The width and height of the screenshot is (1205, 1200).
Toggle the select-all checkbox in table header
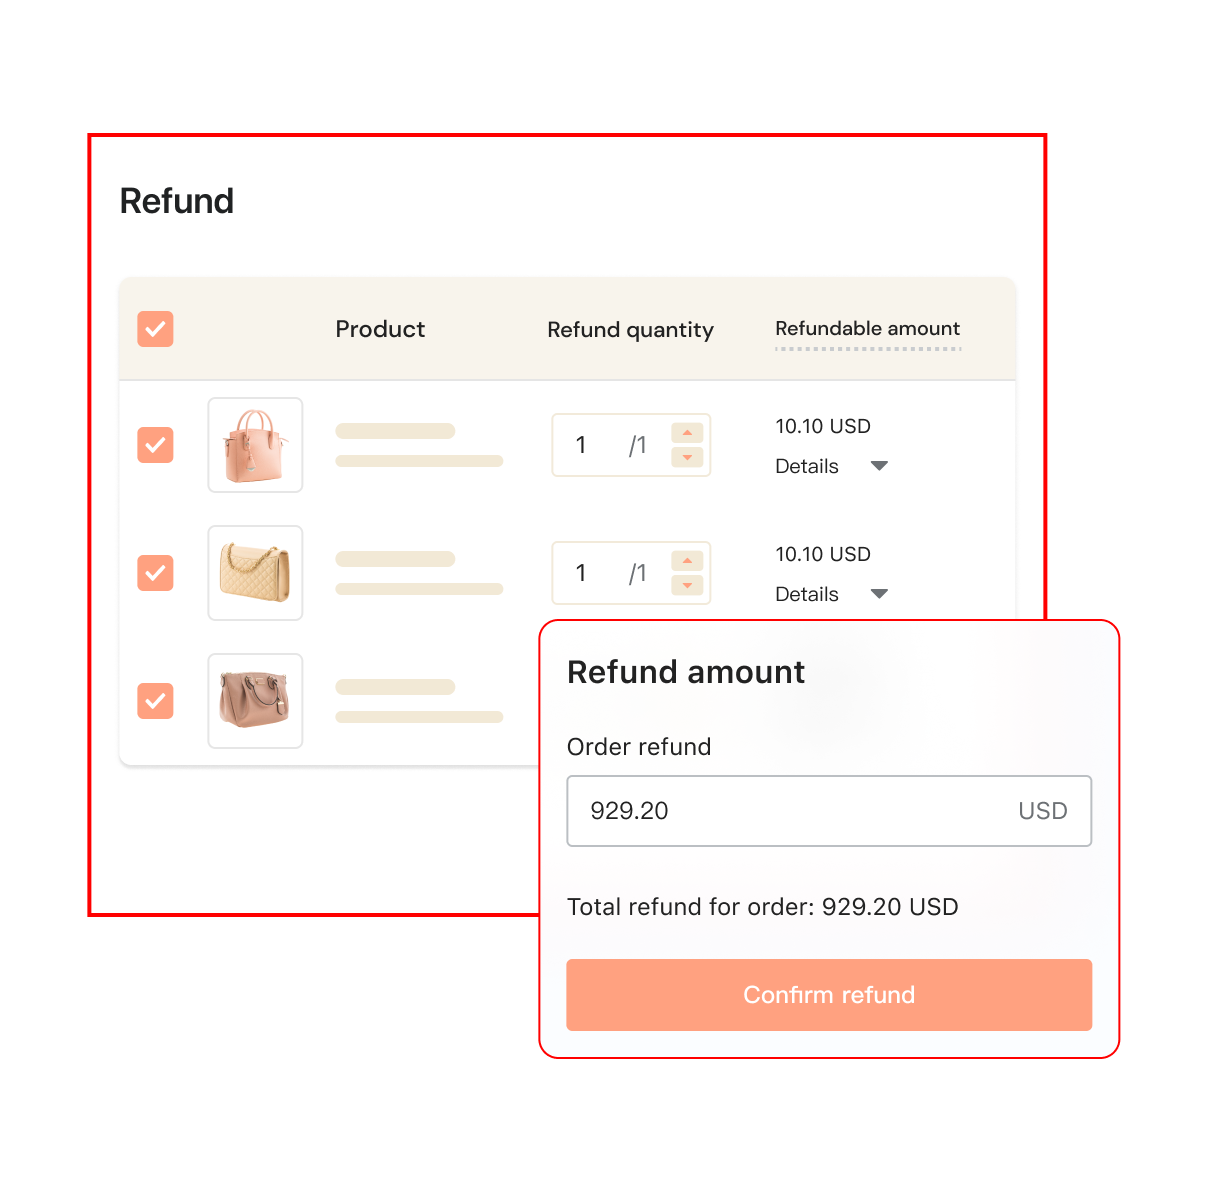point(155,329)
